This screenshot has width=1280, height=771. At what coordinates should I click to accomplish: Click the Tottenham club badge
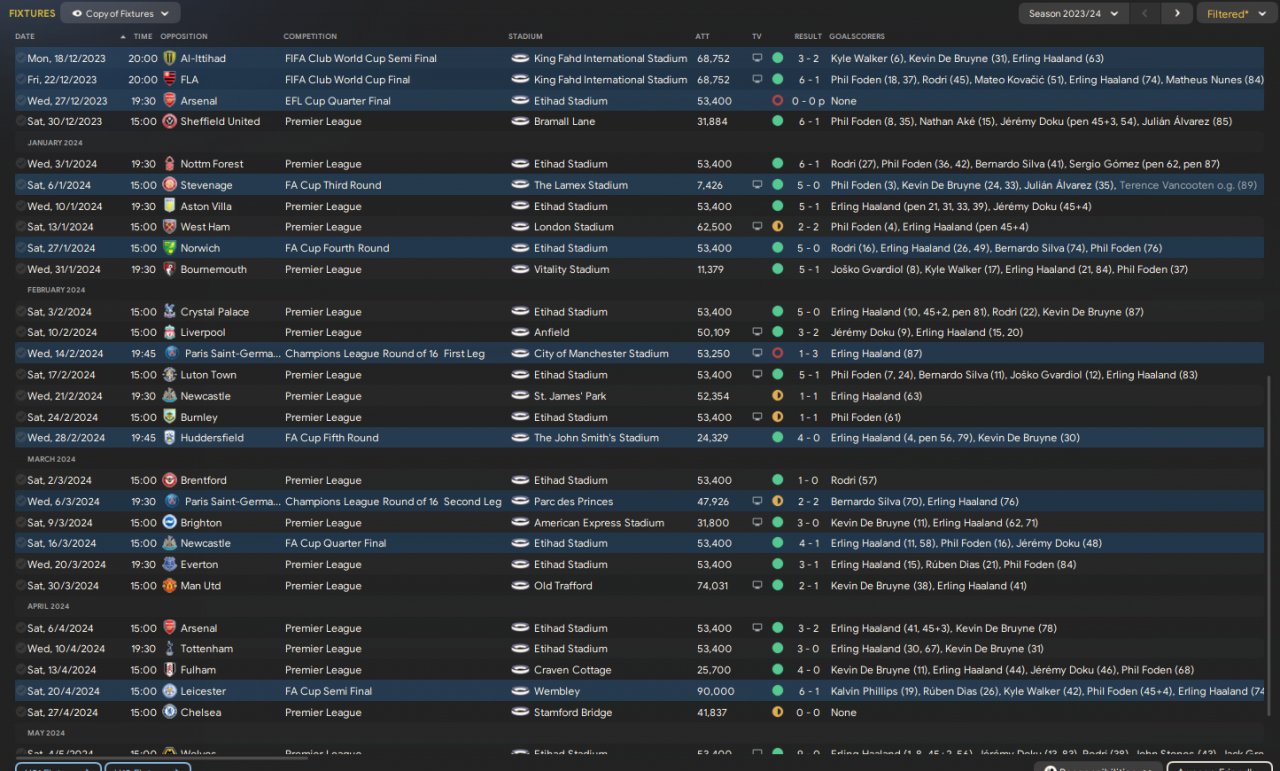tap(169, 649)
